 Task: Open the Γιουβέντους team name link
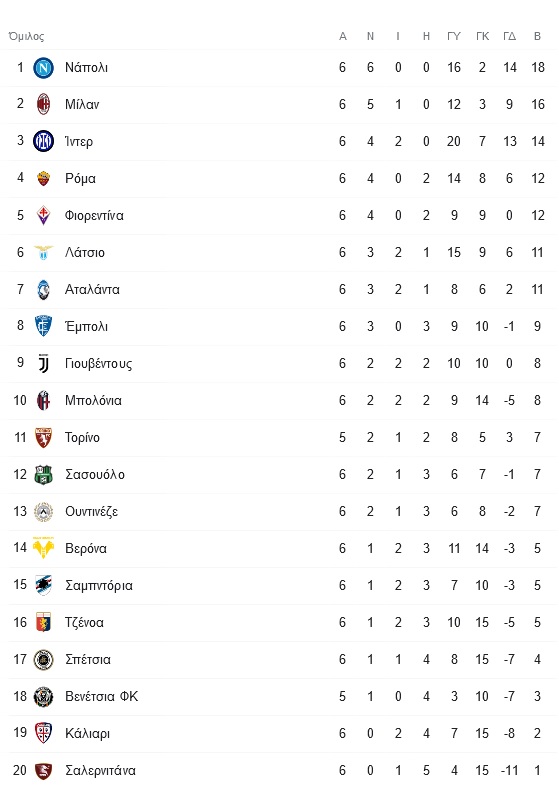coord(98,363)
